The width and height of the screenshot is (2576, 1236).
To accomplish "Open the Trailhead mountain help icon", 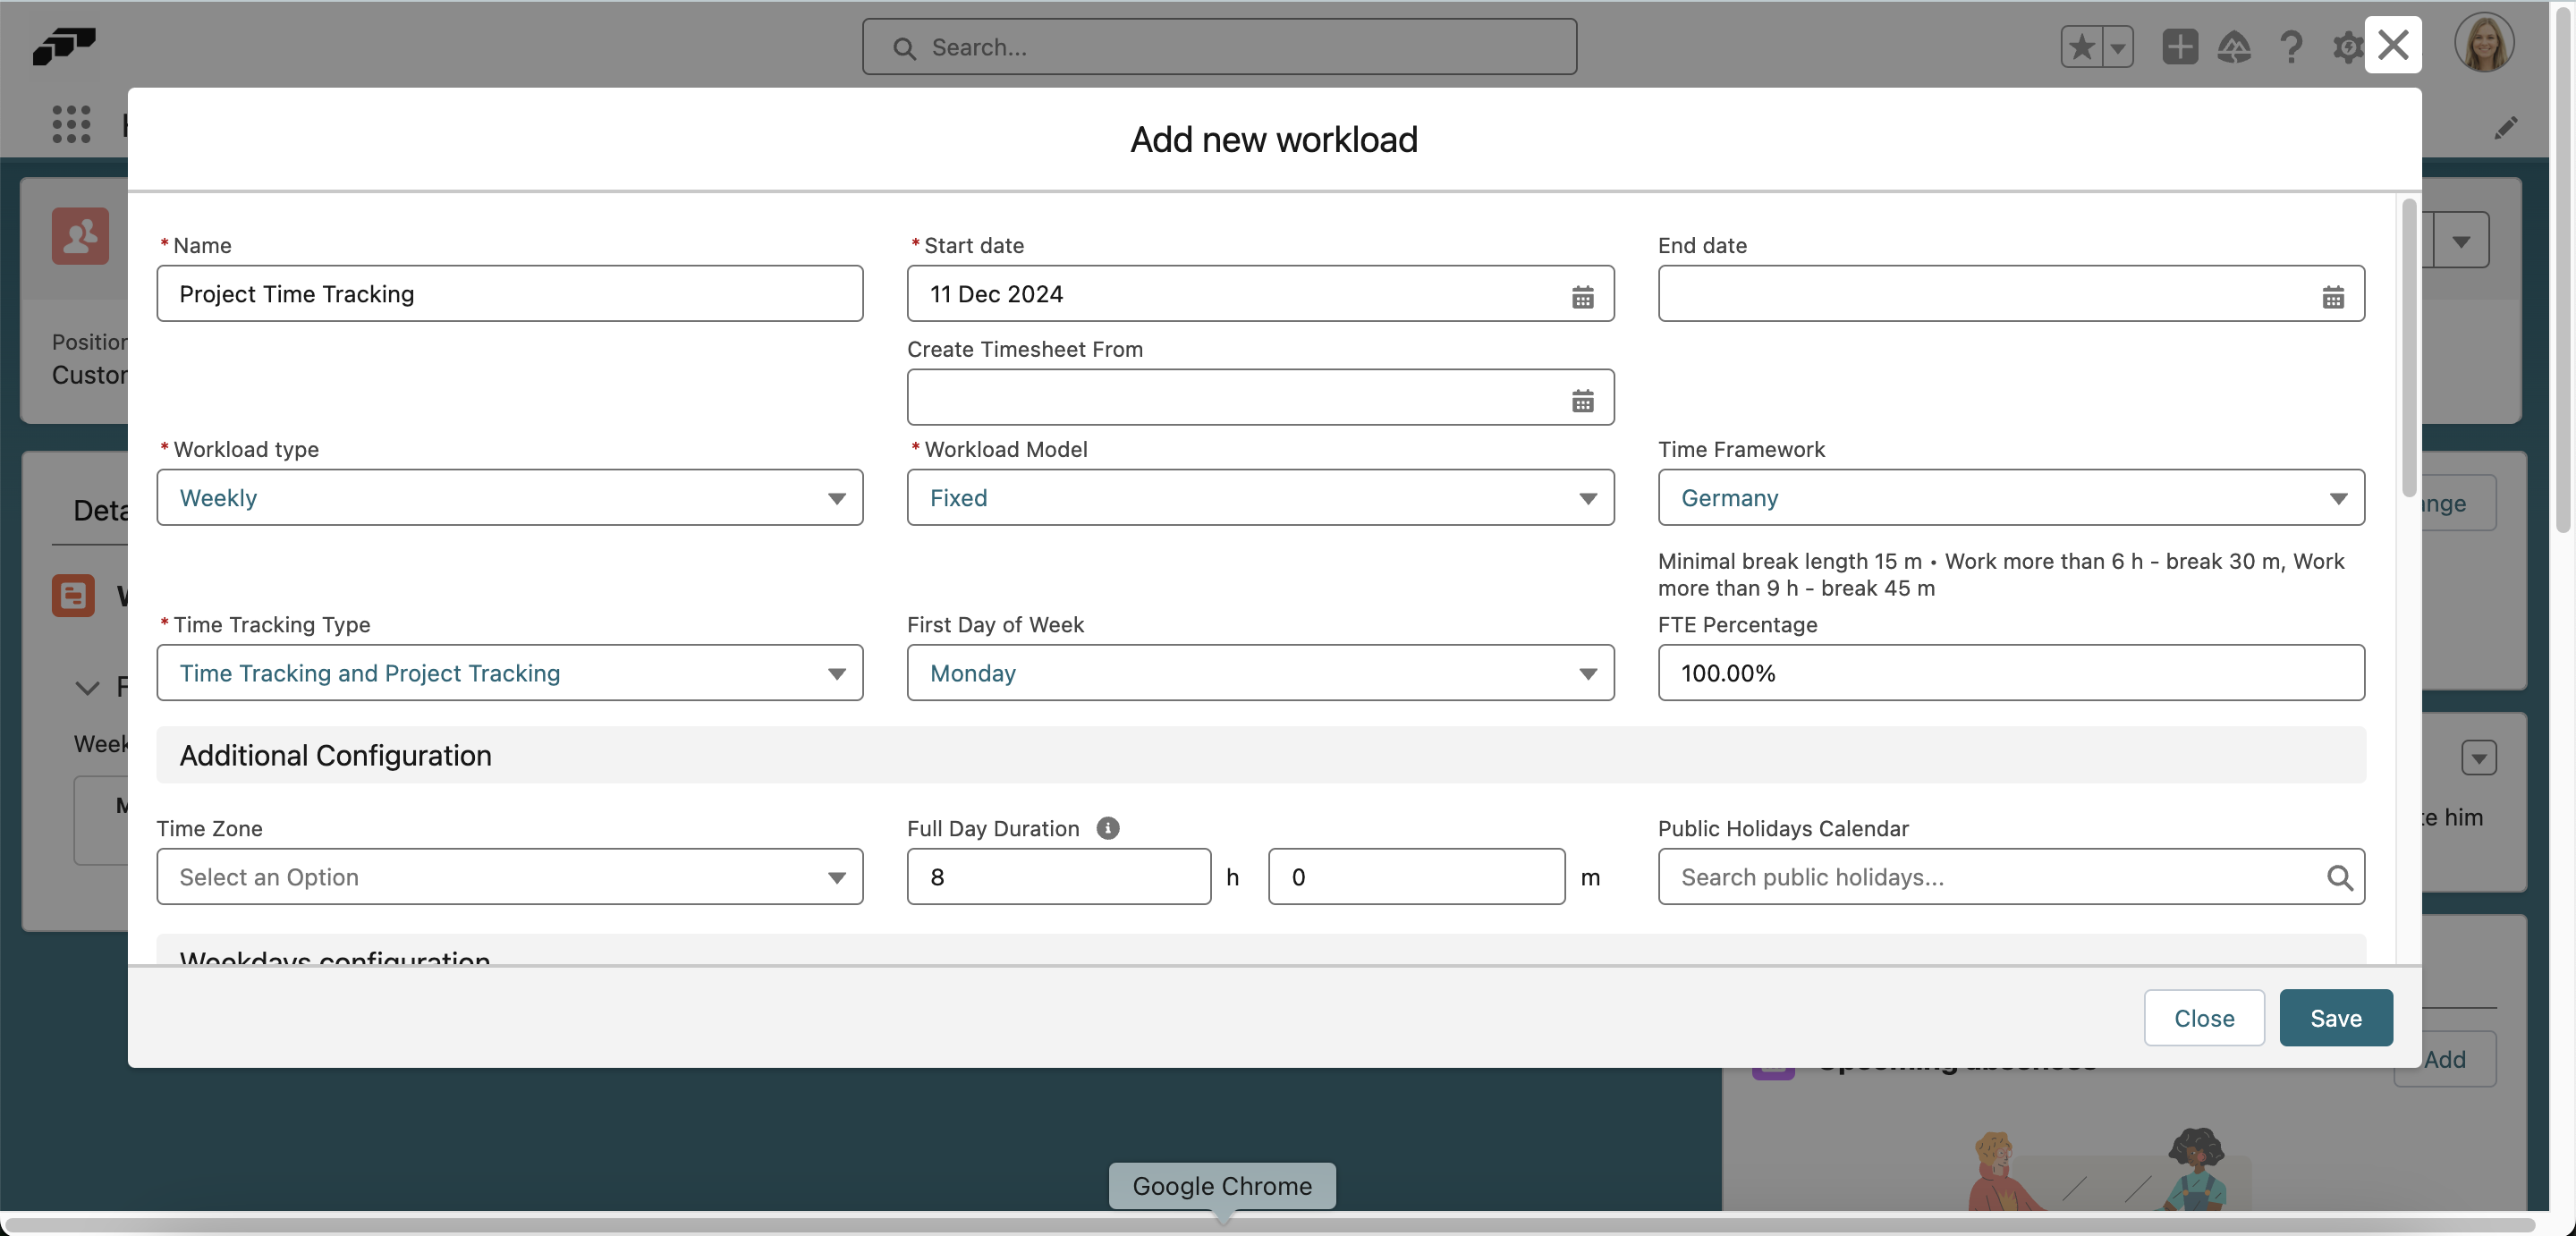I will pyautogui.click(x=2236, y=46).
